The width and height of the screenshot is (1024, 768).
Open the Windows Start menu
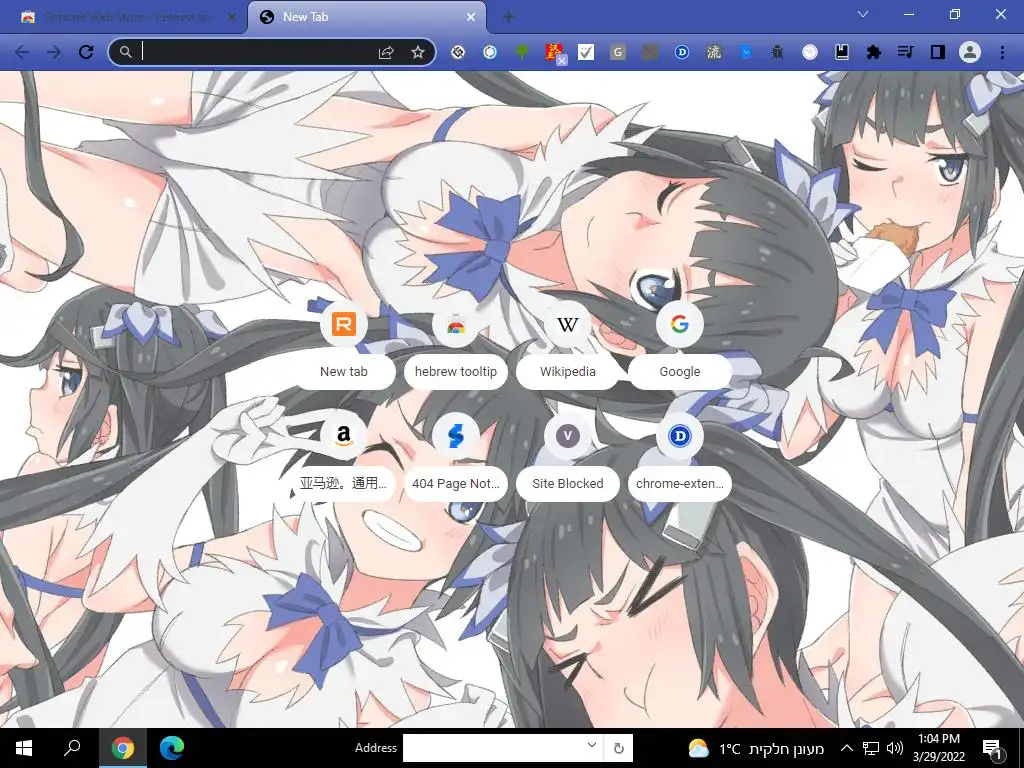pyautogui.click(x=24, y=748)
